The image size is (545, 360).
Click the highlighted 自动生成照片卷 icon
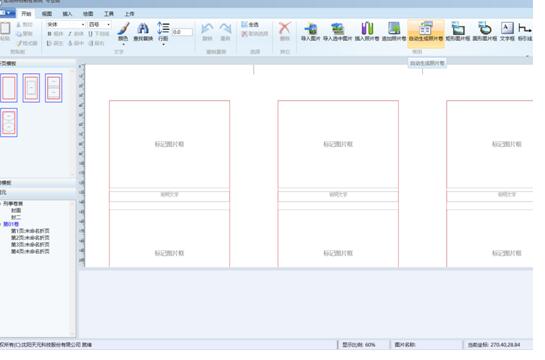[426, 32]
